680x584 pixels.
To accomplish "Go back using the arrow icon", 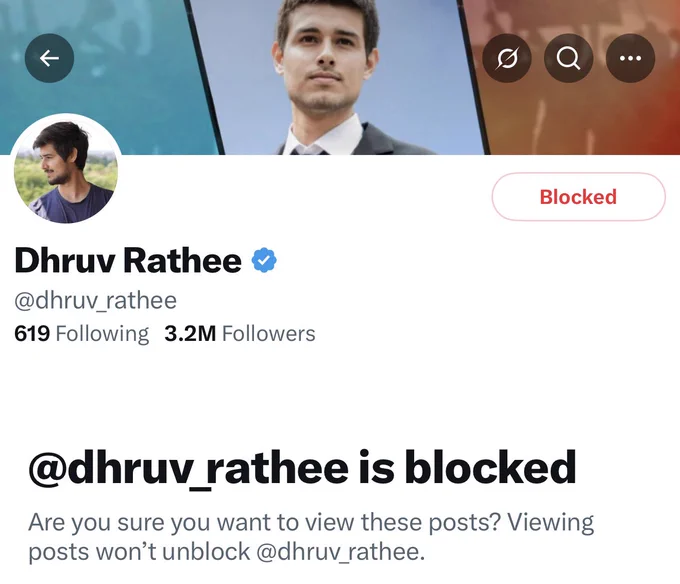I will [49, 58].
